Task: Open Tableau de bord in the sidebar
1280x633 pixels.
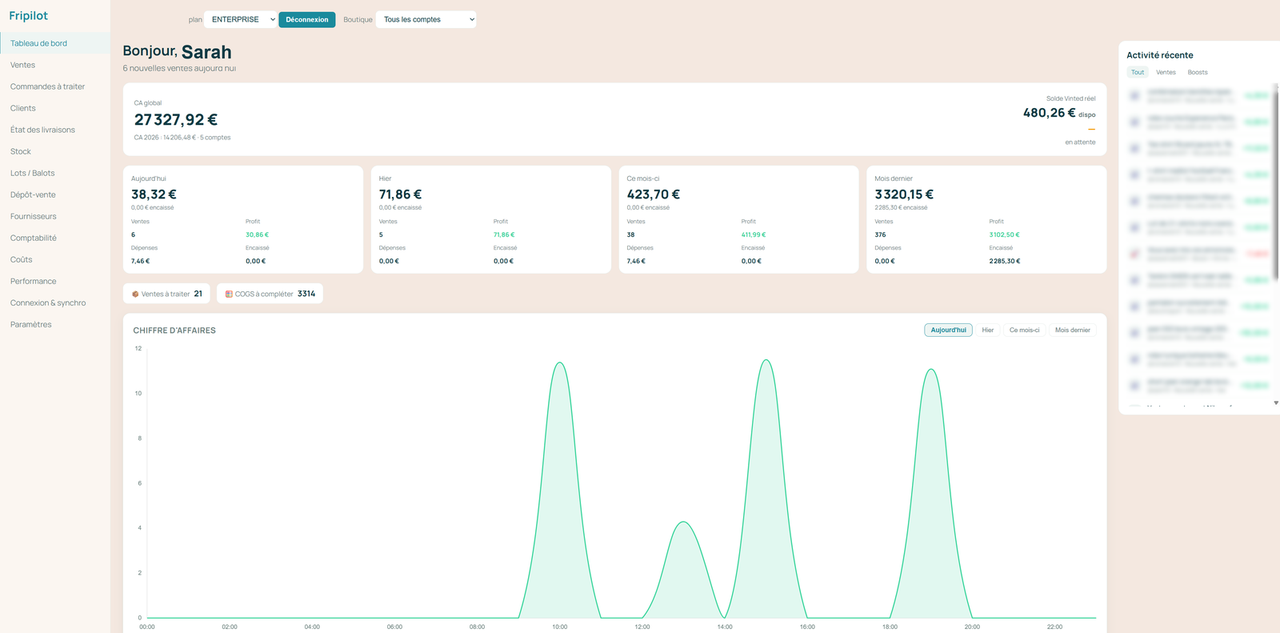Action: pos(55,43)
